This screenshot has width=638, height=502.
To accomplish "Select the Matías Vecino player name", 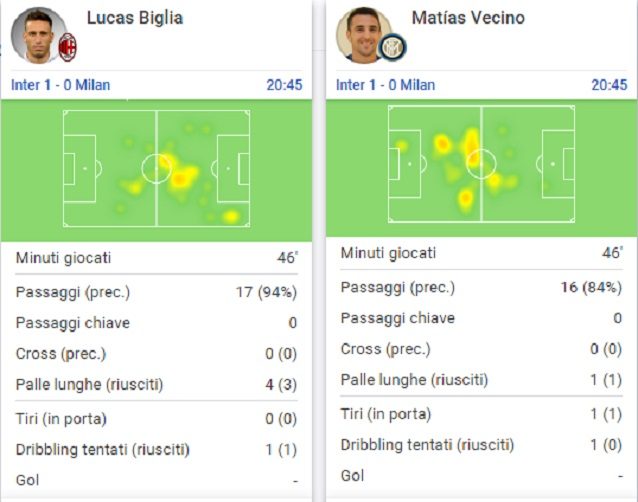I will pyautogui.click(x=468, y=18).
